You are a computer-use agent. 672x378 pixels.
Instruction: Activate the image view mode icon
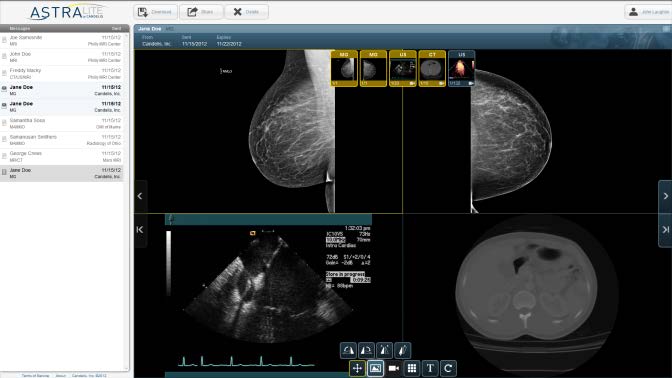(x=375, y=369)
